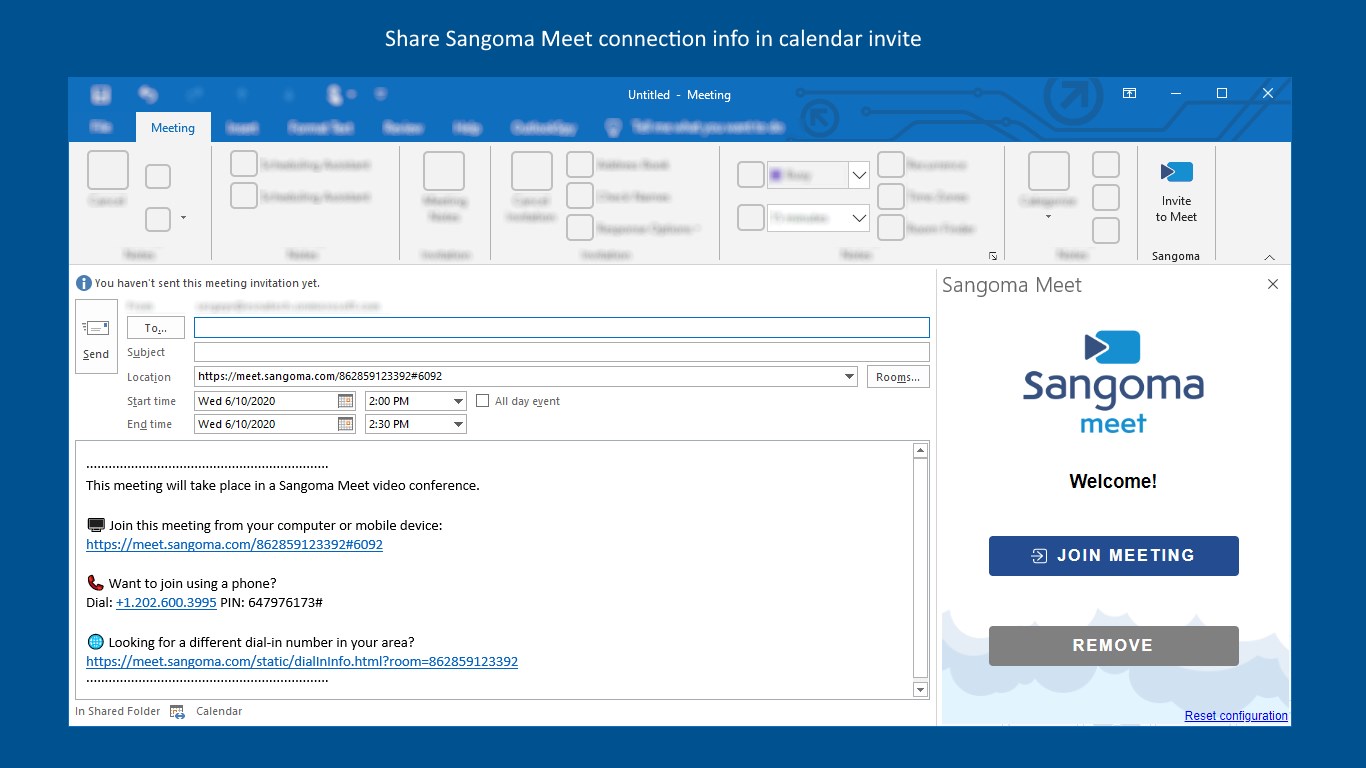Click the REMOVE button
This screenshot has height=768, width=1366.
(x=1114, y=646)
